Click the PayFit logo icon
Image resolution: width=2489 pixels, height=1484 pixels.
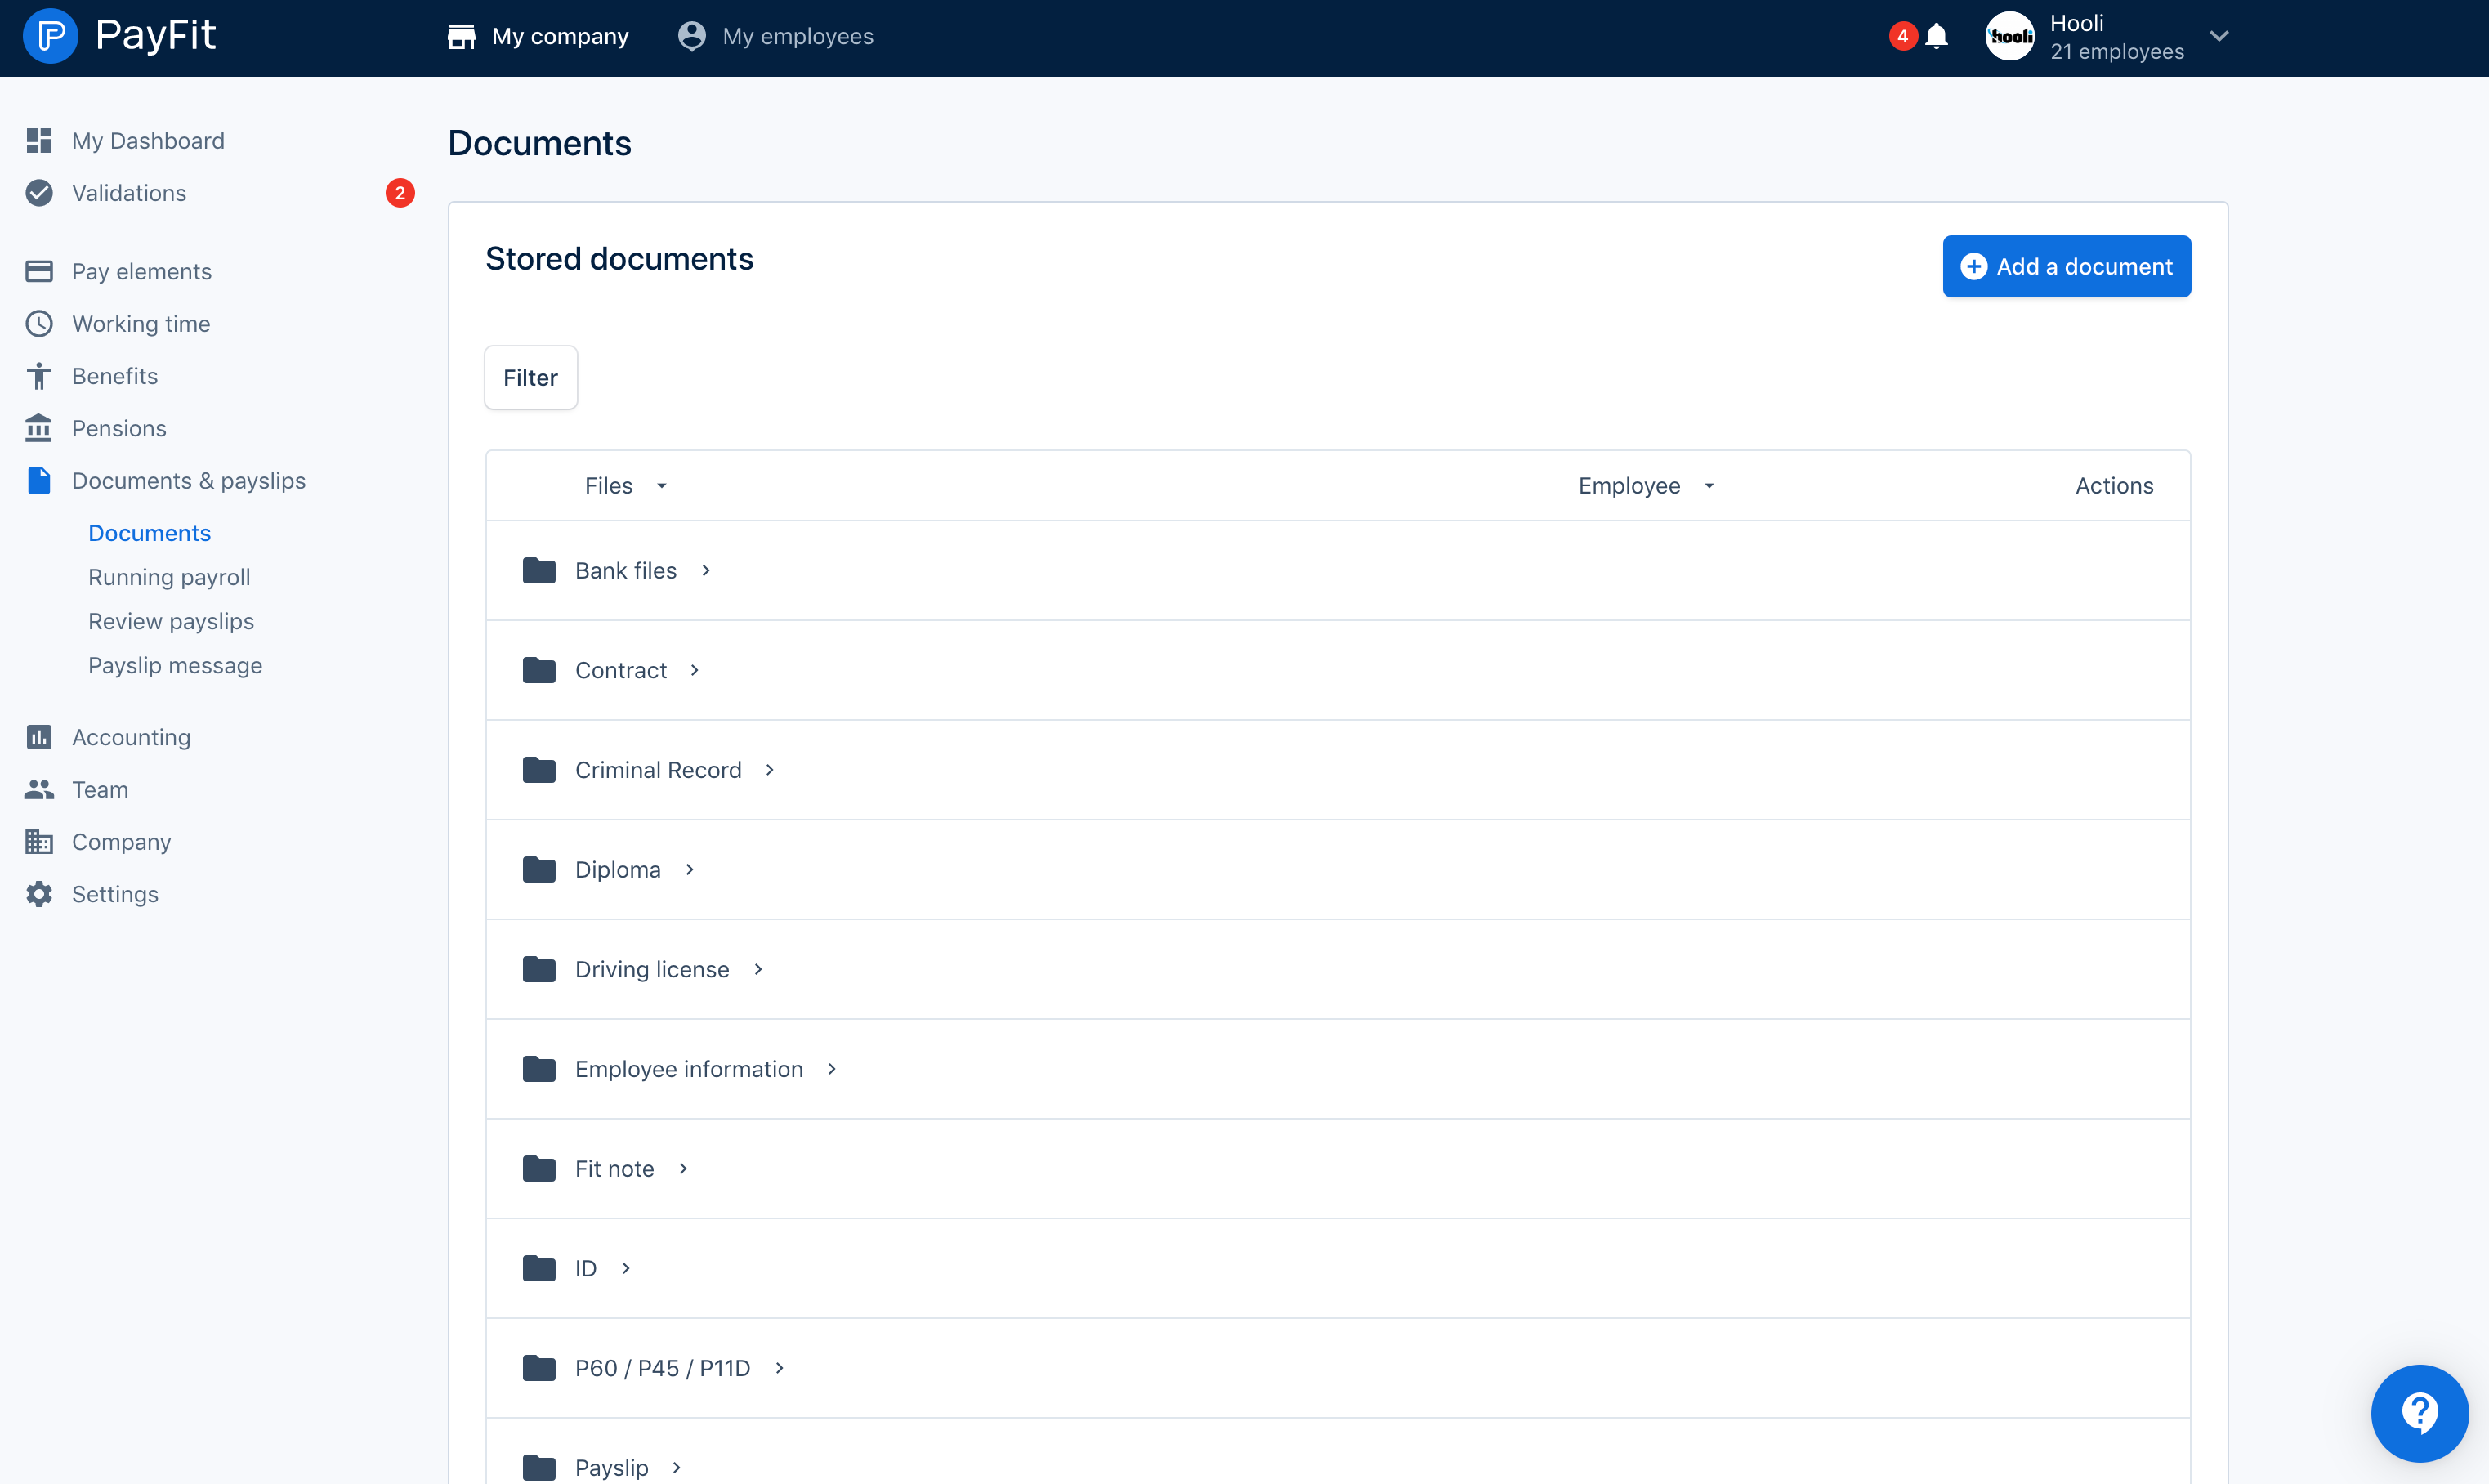[50, 37]
